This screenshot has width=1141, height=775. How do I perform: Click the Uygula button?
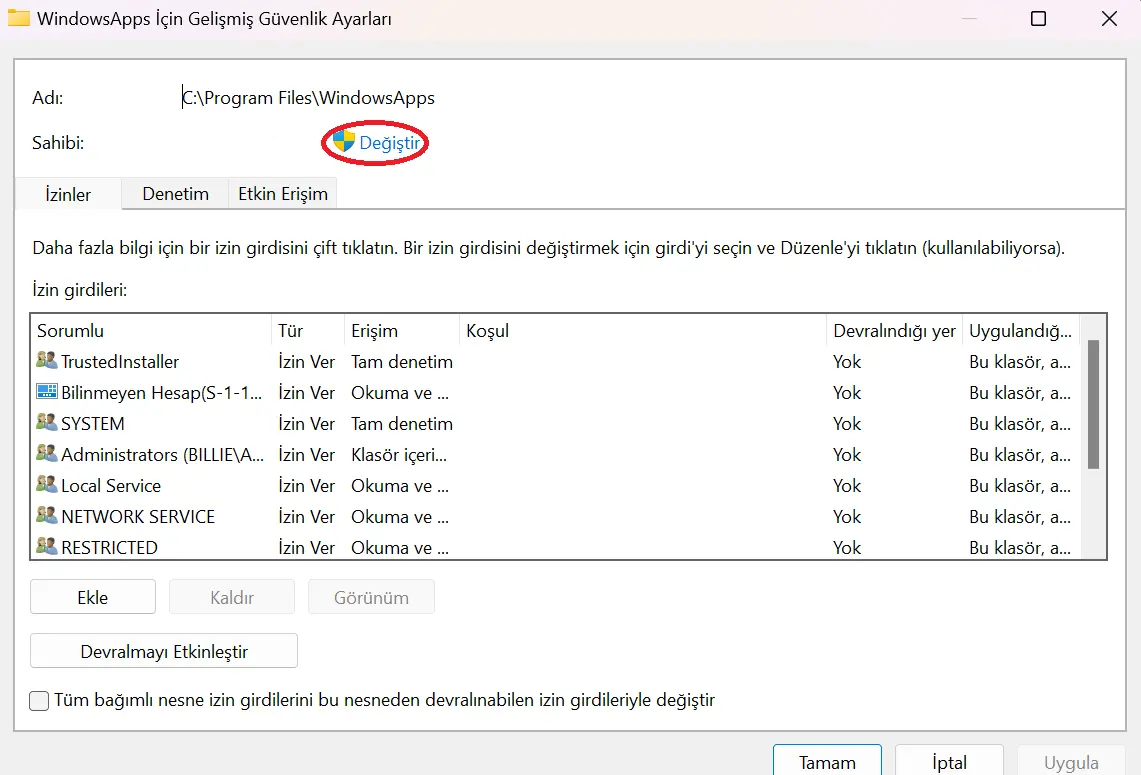pos(1071,761)
